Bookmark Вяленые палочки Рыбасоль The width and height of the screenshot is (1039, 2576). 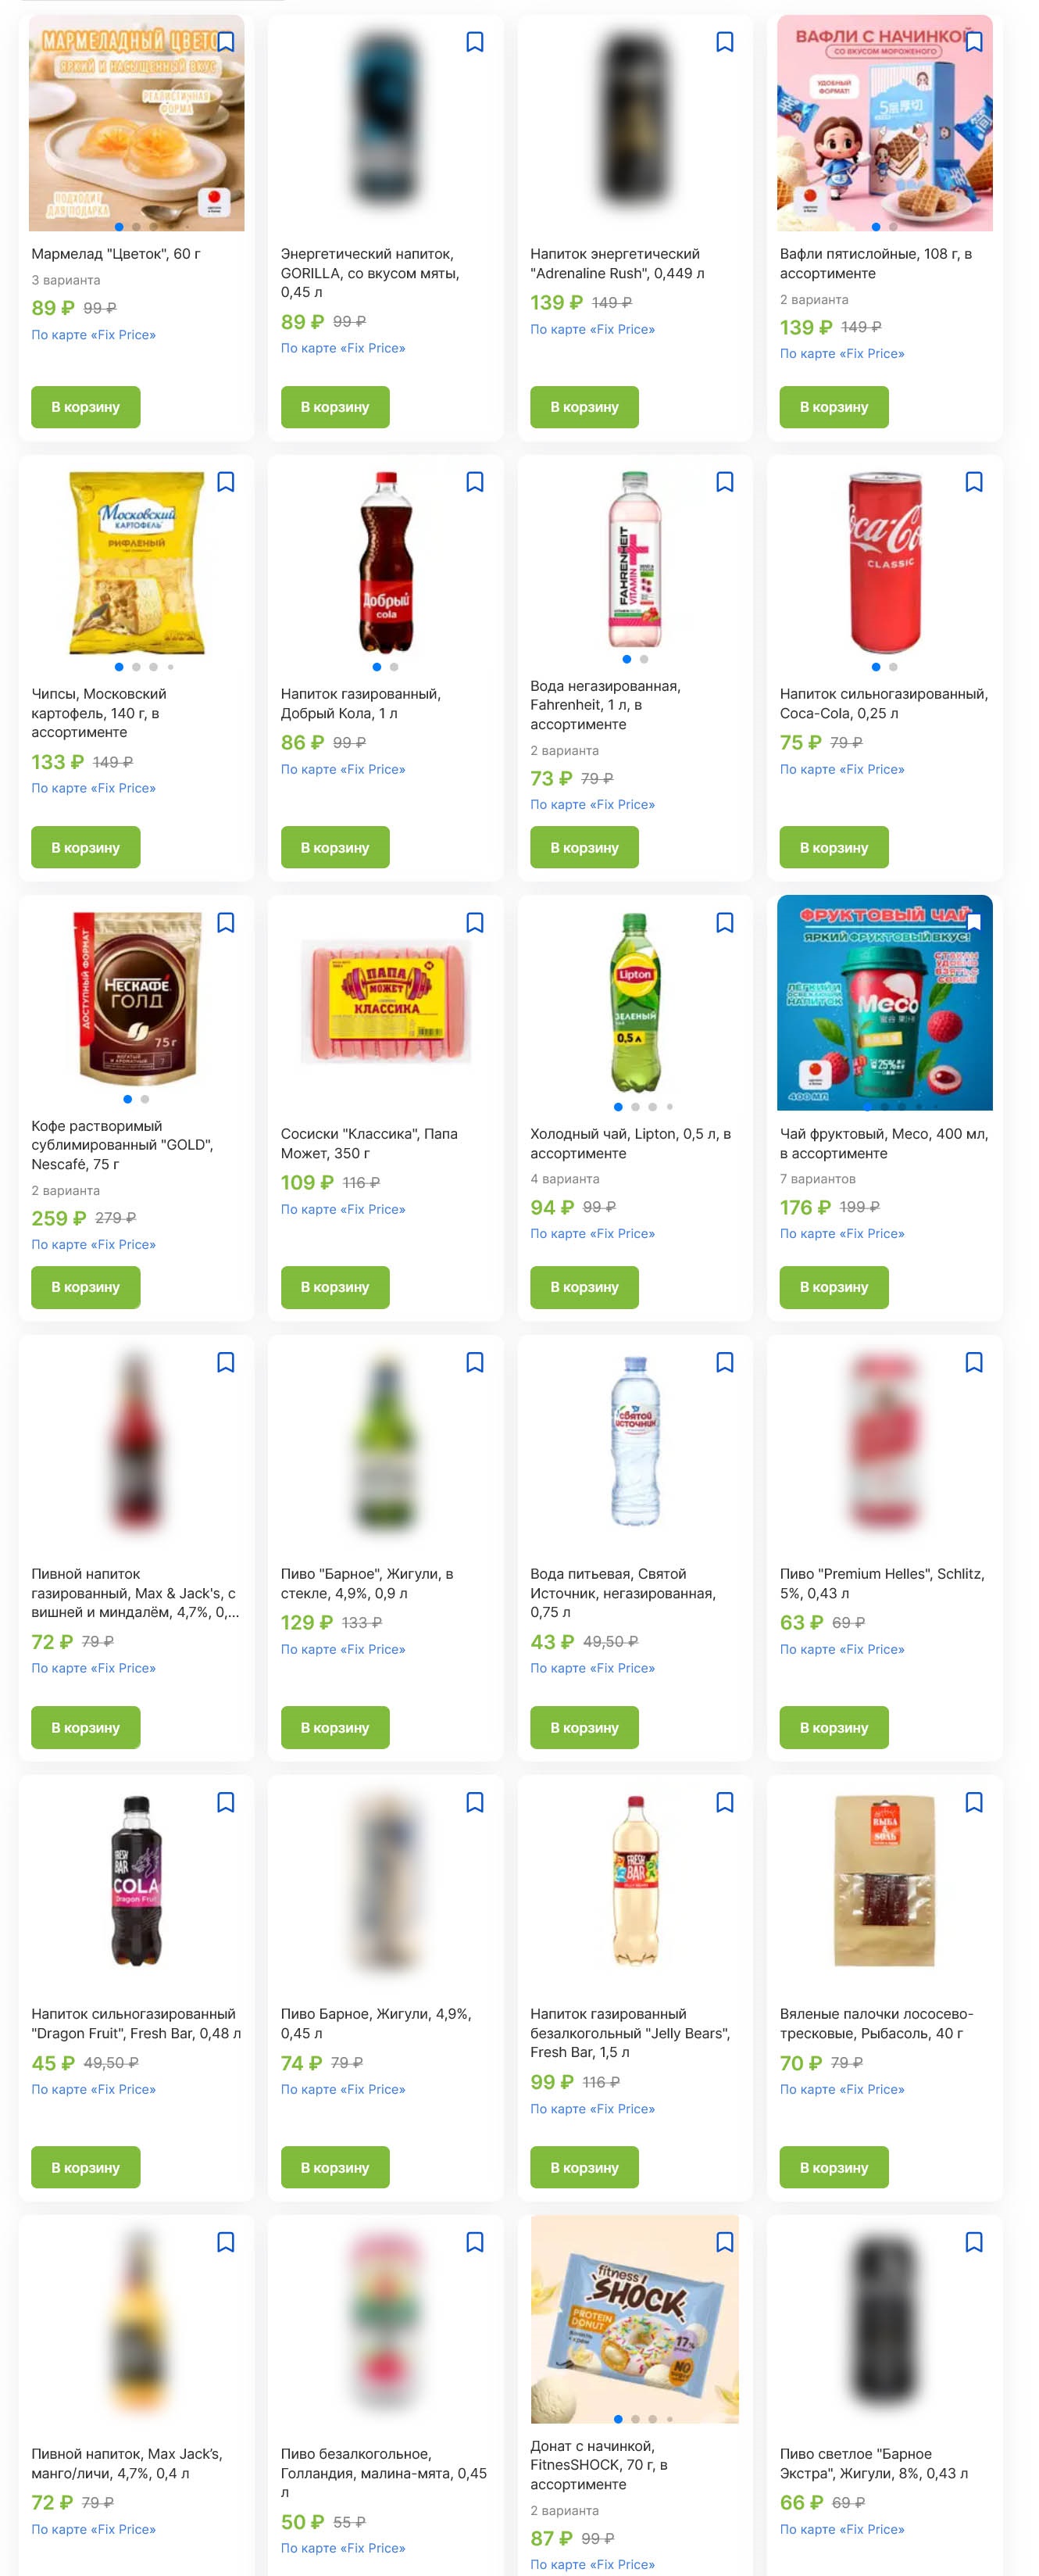point(974,1802)
